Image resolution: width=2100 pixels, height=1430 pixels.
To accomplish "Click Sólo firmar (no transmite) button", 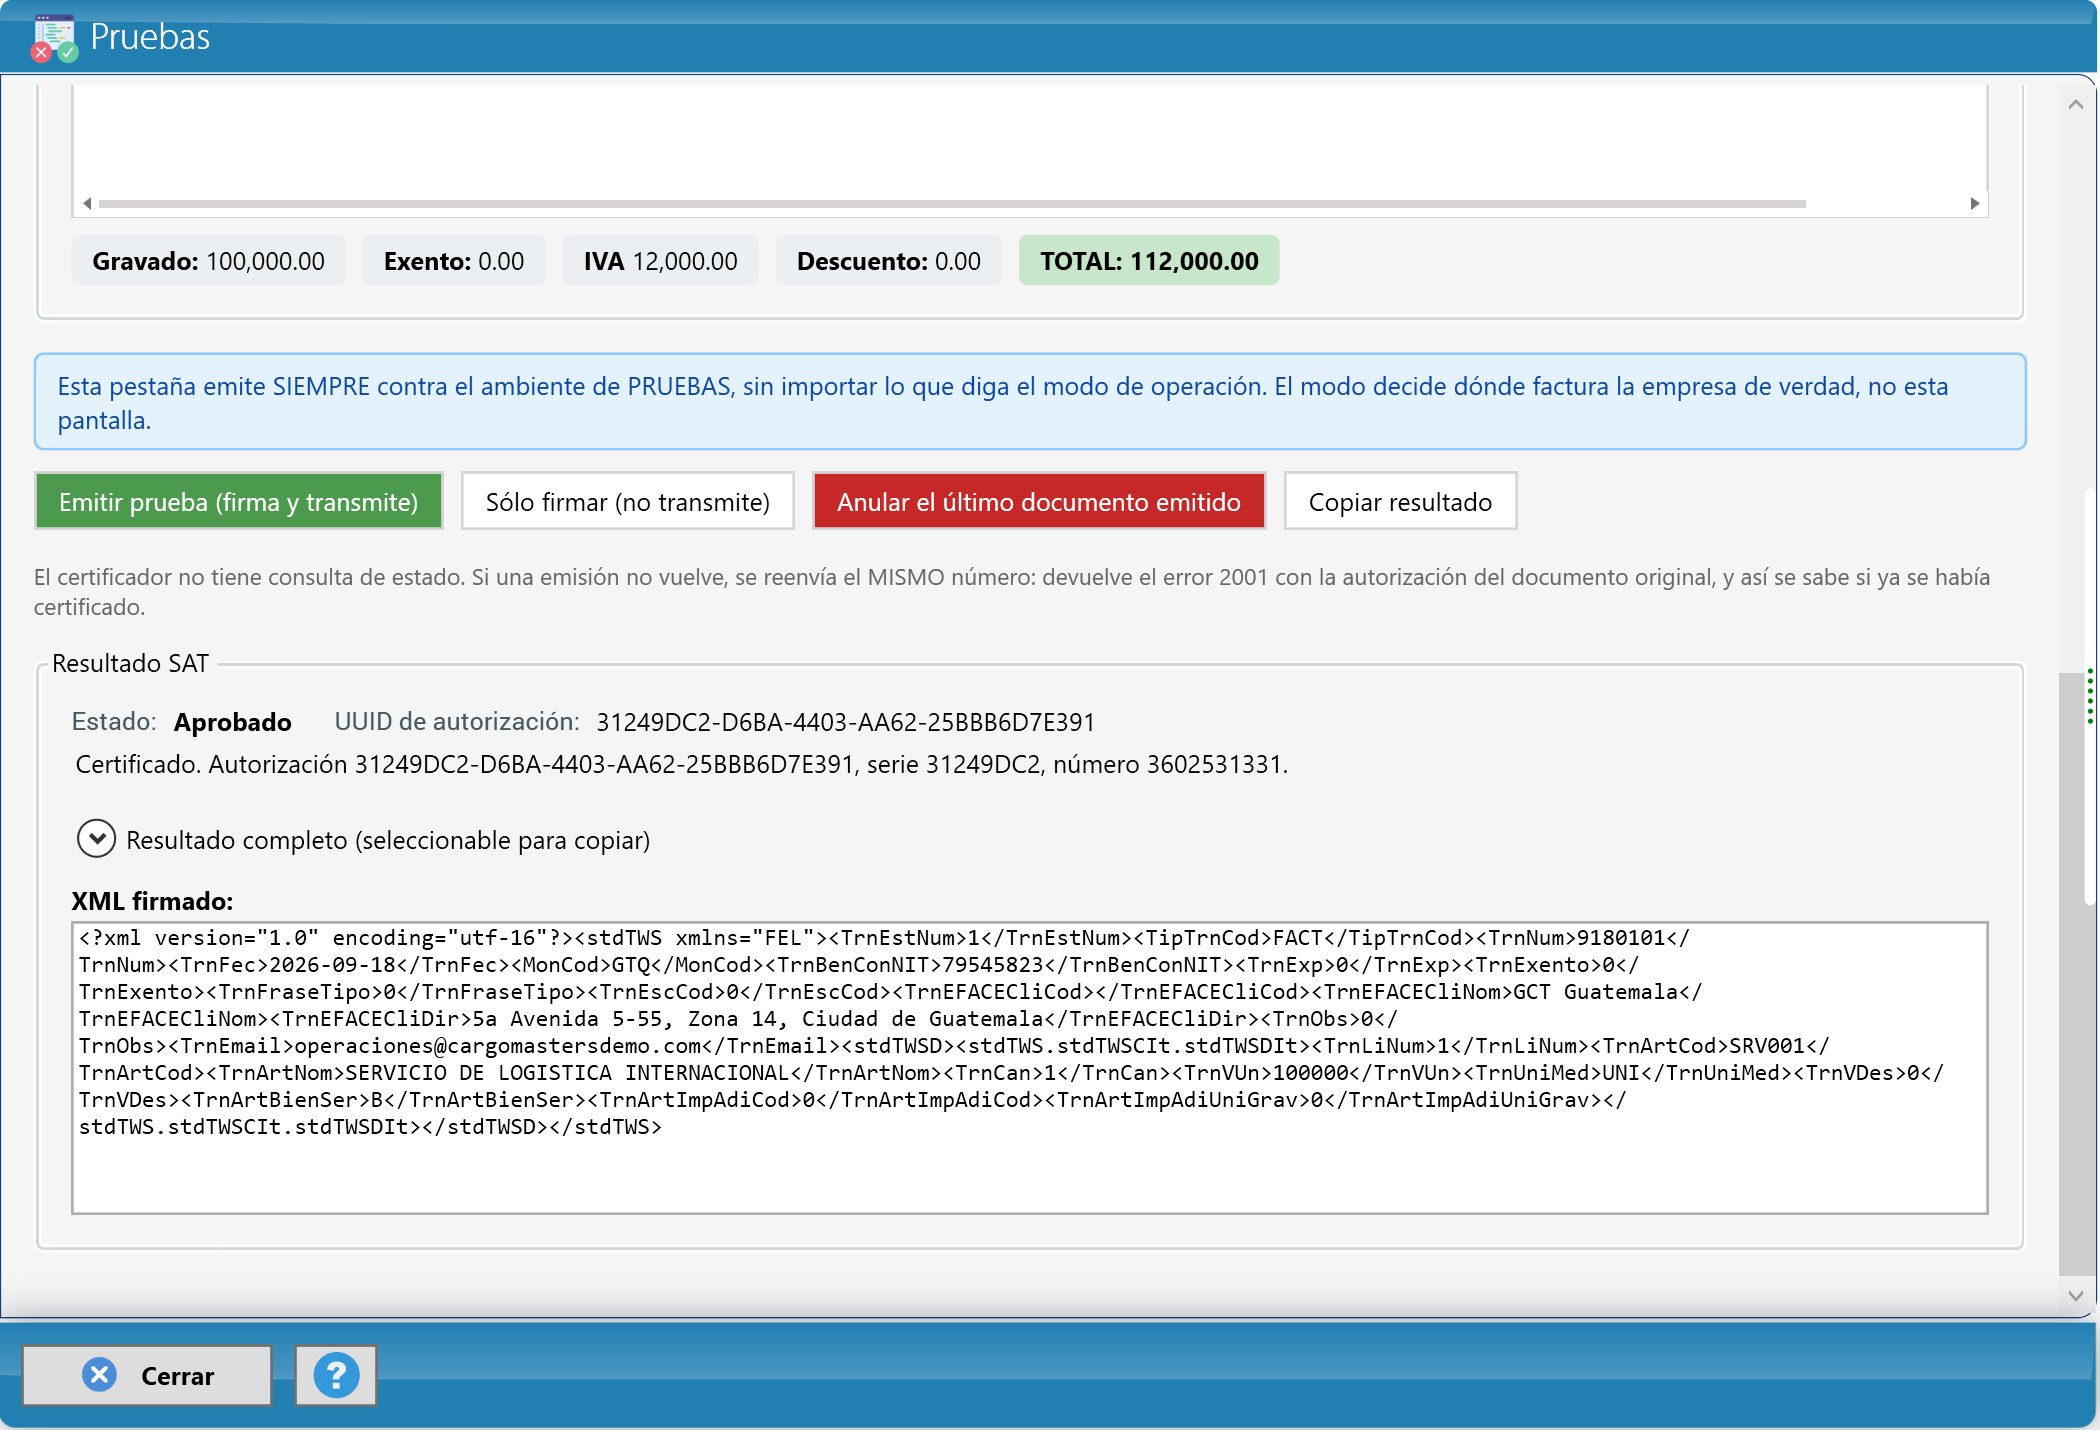I will (628, 501).
